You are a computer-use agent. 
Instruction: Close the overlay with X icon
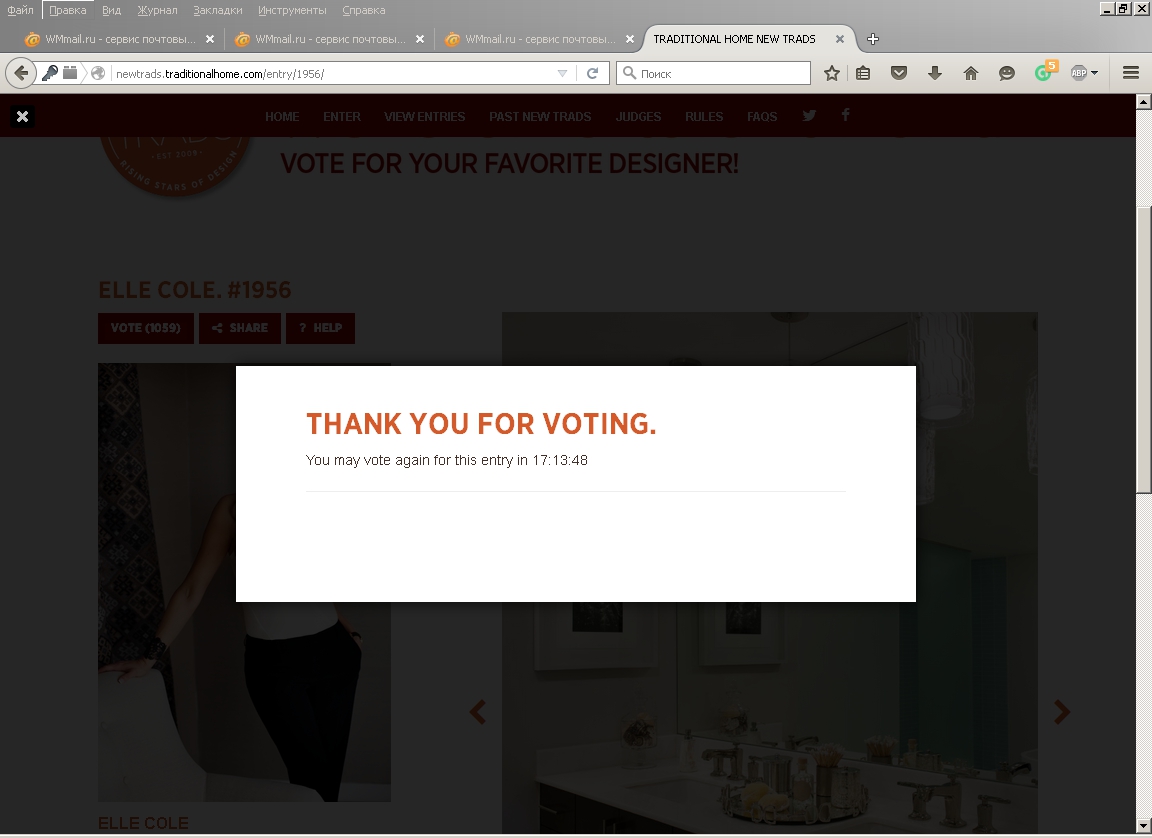pyautogui.click(x=22, y=116)
